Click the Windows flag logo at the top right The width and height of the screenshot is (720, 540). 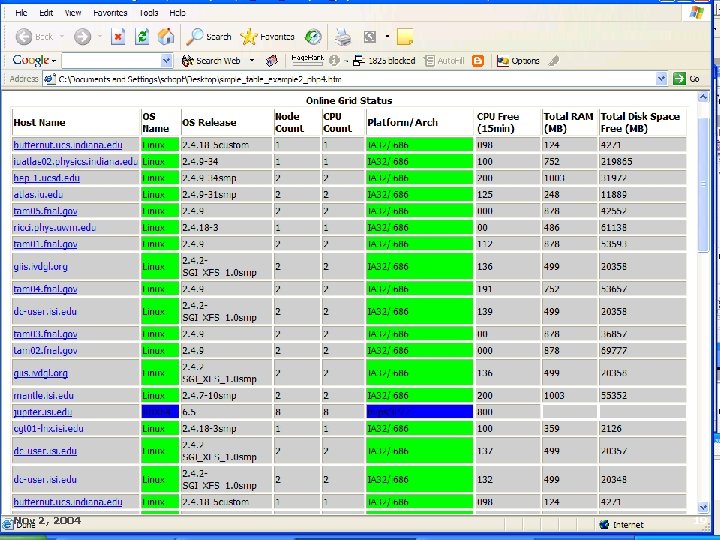click(x=697, y=13)
